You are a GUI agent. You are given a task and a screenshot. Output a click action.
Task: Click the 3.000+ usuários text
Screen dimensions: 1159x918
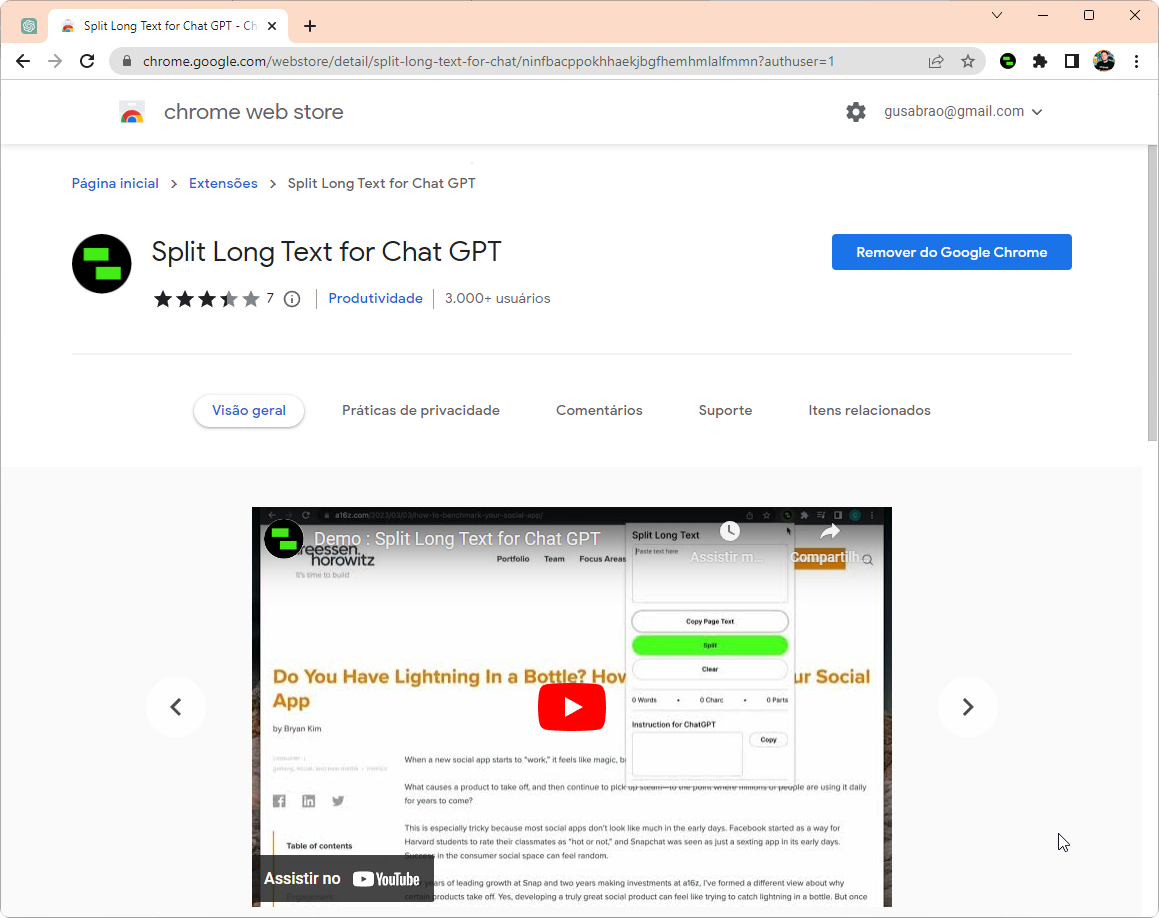click(x=497, y=299)
